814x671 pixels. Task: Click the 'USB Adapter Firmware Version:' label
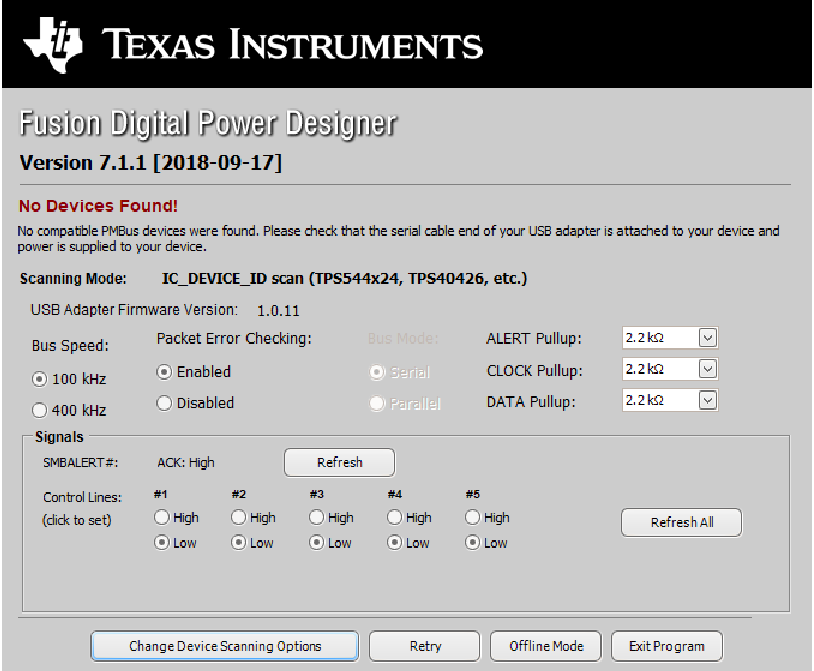(x=134, y=310)
